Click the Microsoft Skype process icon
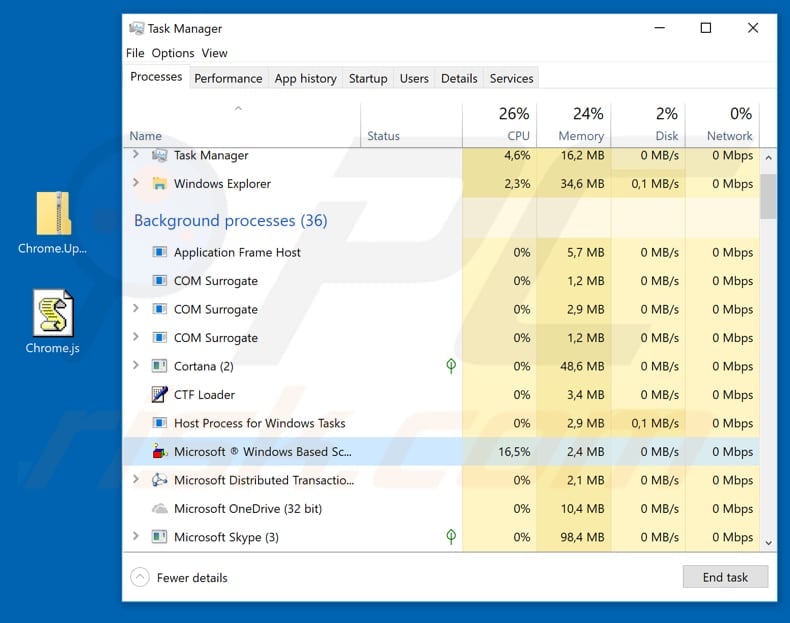This screenshot has height=623, width=790. click(x=160, y=537)
